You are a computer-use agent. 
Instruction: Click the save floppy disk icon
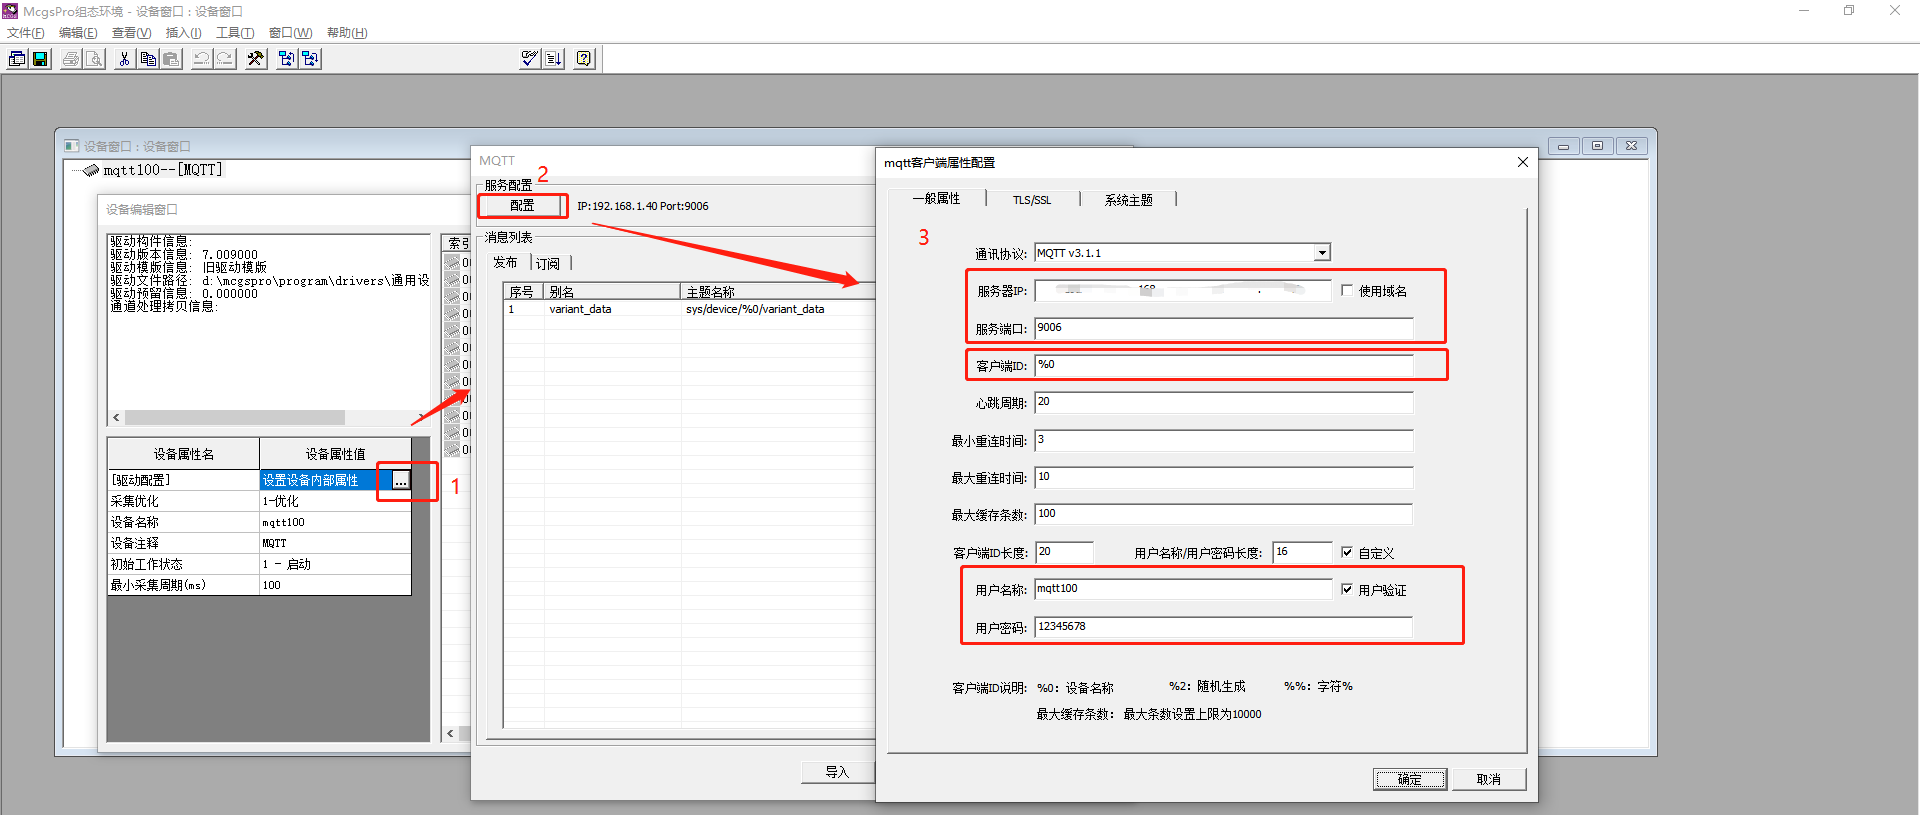pyautogui.click(x=40, y=59)
